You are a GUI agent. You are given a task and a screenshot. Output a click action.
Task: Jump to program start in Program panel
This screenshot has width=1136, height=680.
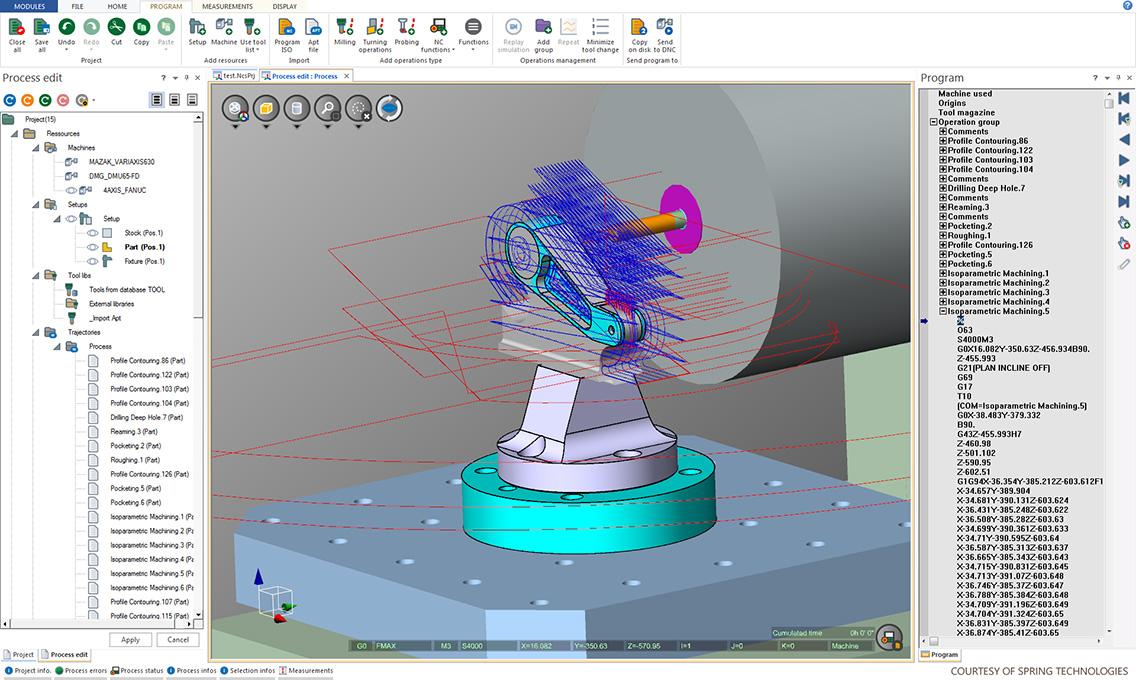(1124, 97)
